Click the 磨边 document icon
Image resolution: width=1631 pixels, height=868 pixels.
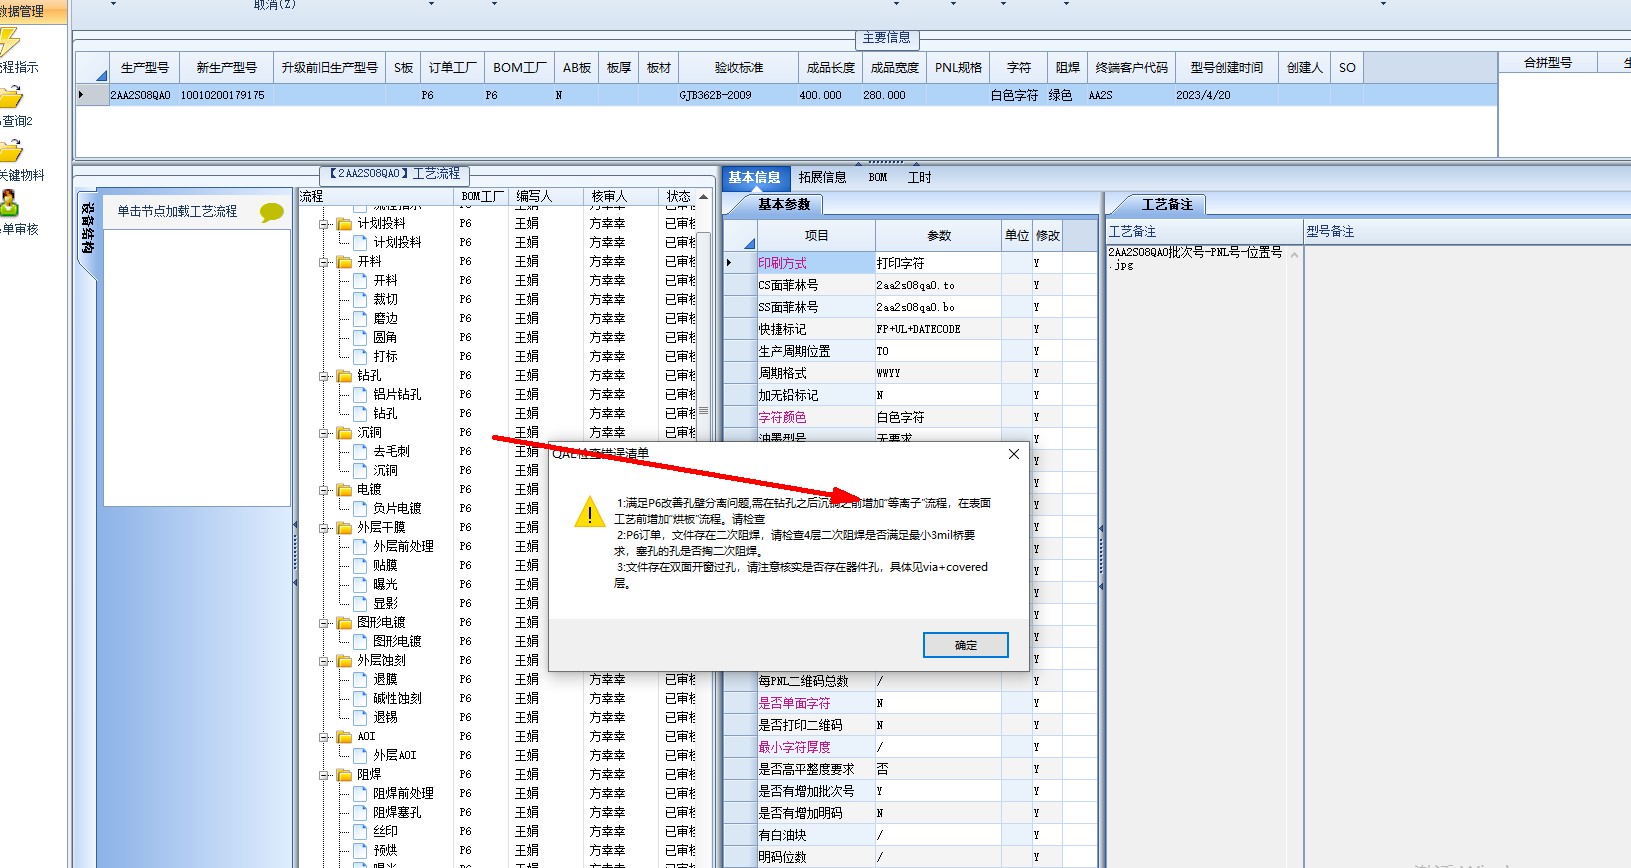click(361, 319)
